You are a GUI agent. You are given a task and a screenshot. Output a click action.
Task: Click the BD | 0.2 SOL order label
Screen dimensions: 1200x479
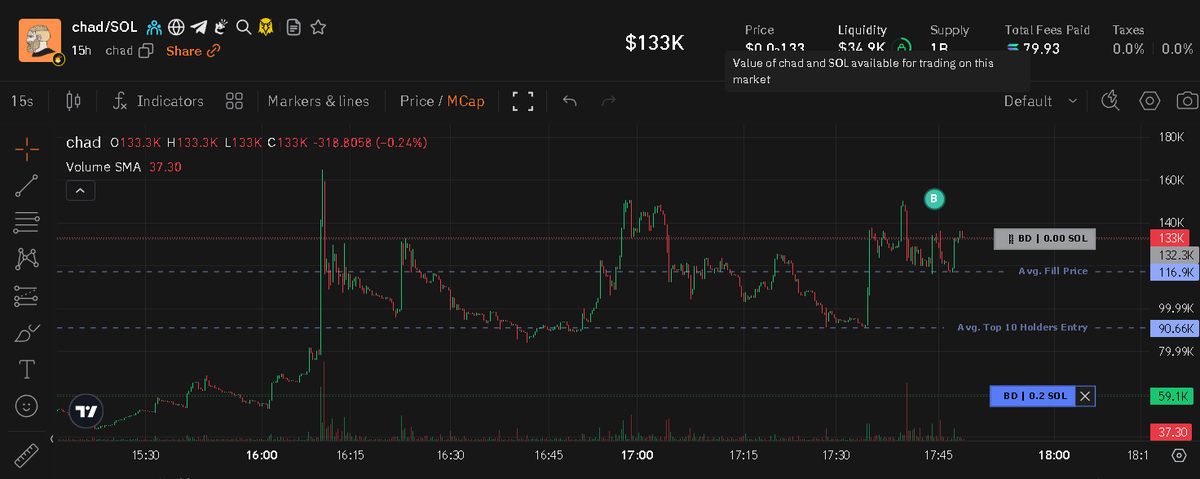1032,396
